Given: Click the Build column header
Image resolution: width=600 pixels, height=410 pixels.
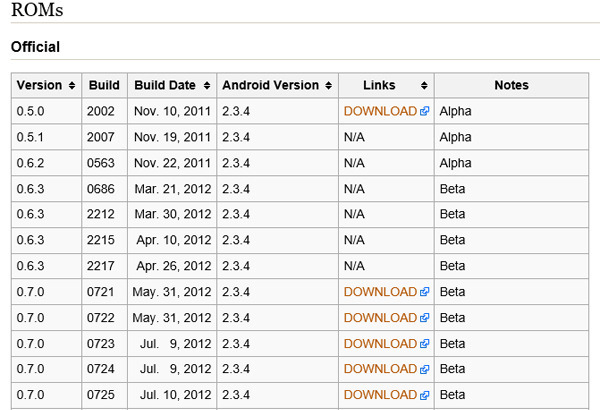Looking at the screenshot, I should [x=104, y=85].
